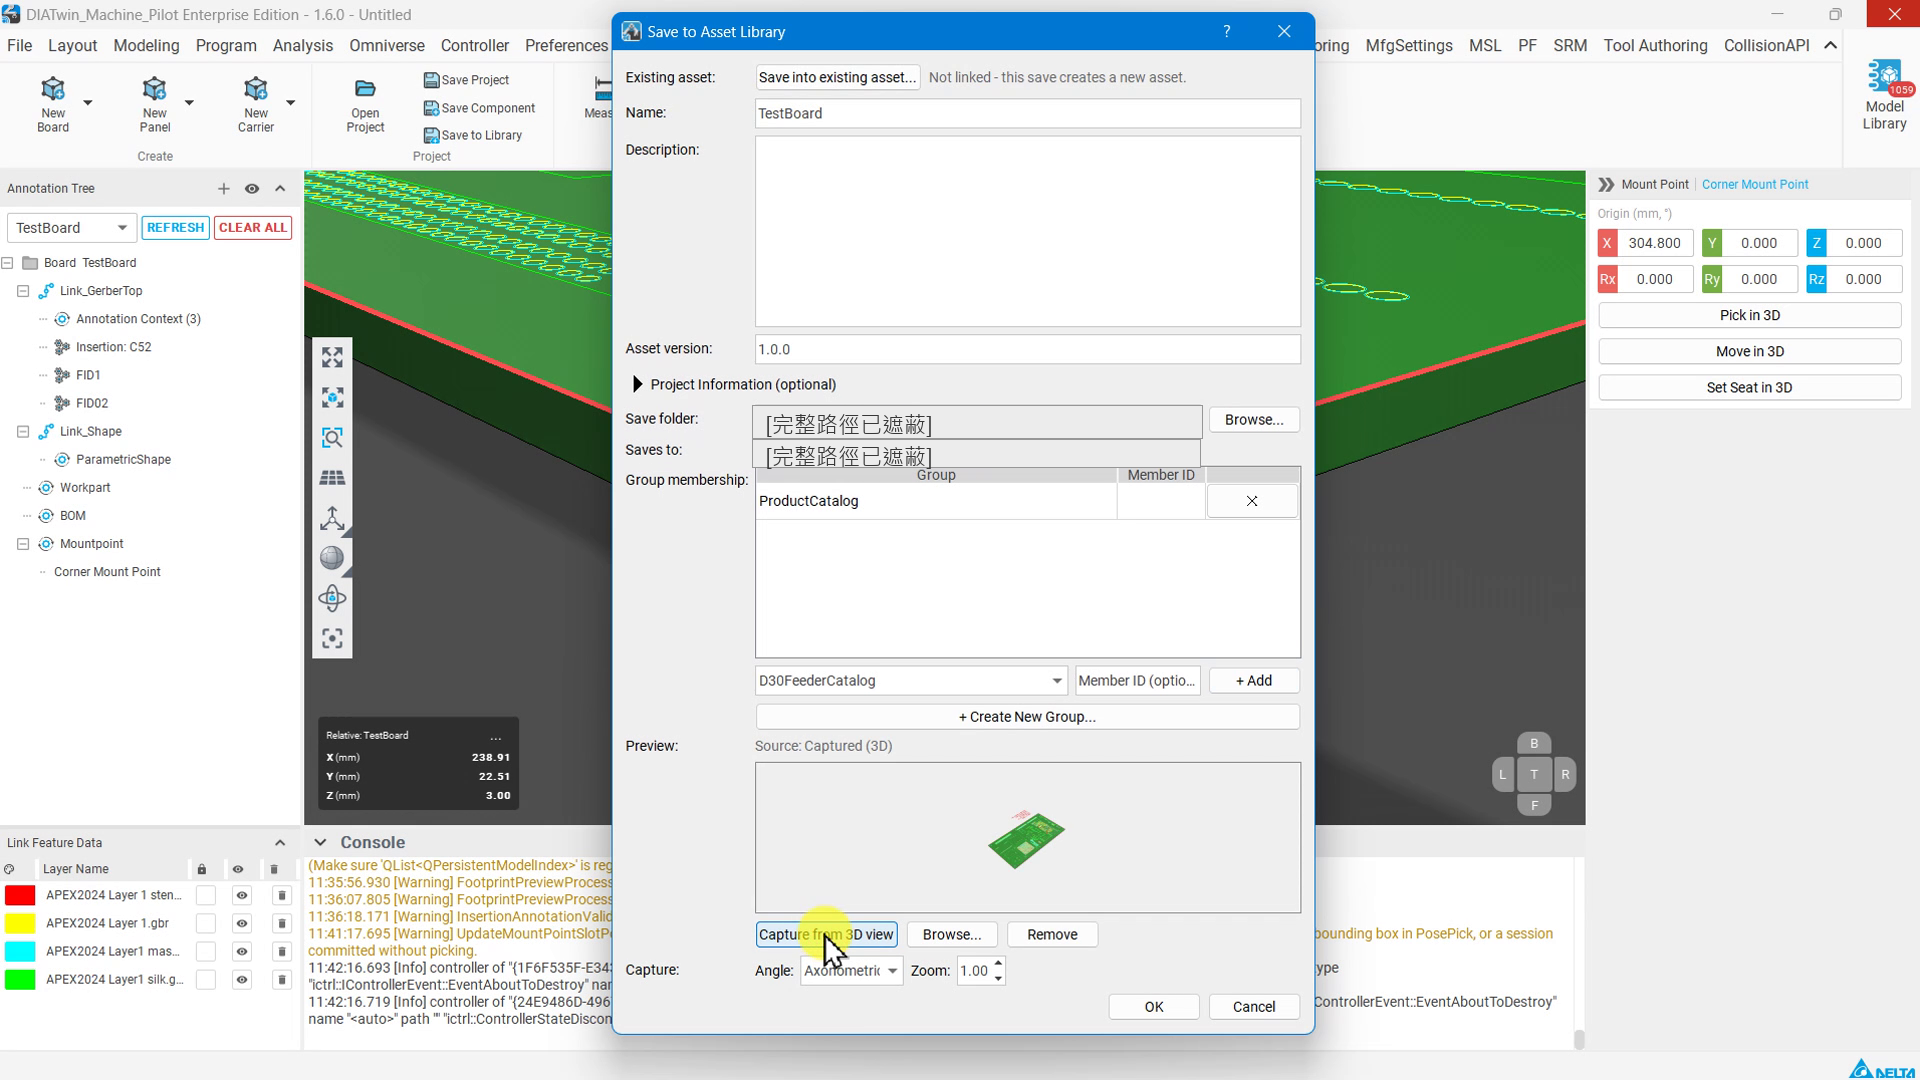The width and height of the screenshot is (1920, 1080).
Task: Open the TestBoard dropdown in Annotation Tree
Action: [x=71, y=228]
